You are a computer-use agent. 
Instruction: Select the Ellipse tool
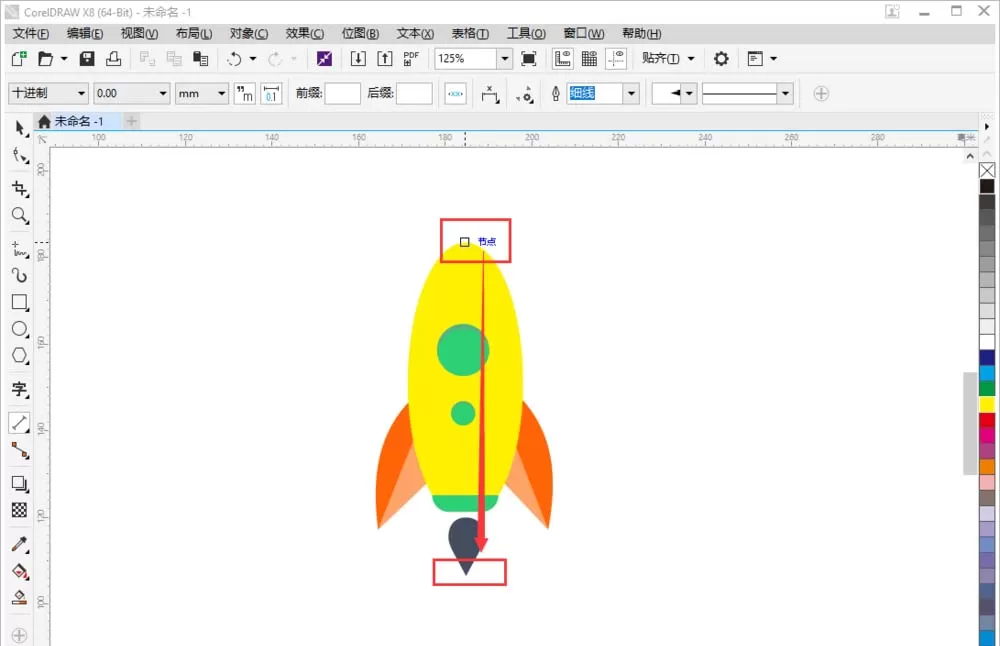20,329
